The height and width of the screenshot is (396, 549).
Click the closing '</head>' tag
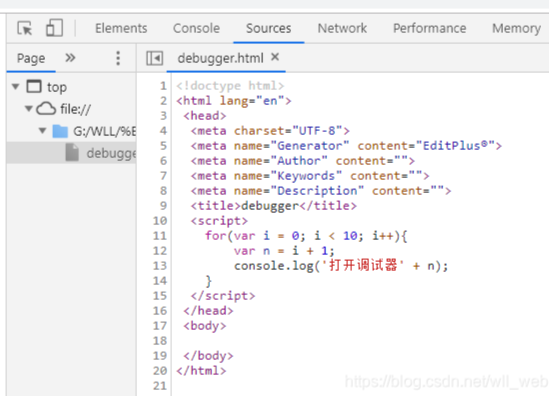[x=208, y=311]
